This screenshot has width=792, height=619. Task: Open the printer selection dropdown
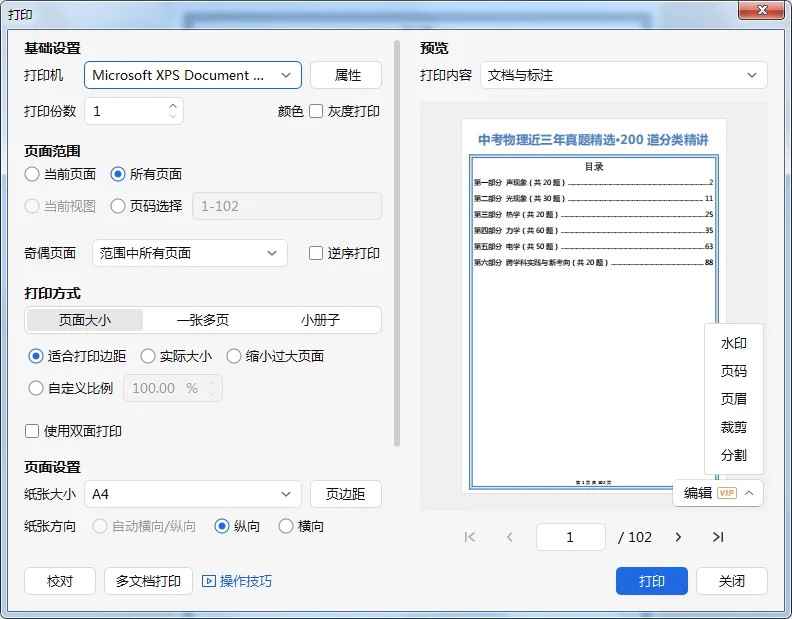pos(193,75)
